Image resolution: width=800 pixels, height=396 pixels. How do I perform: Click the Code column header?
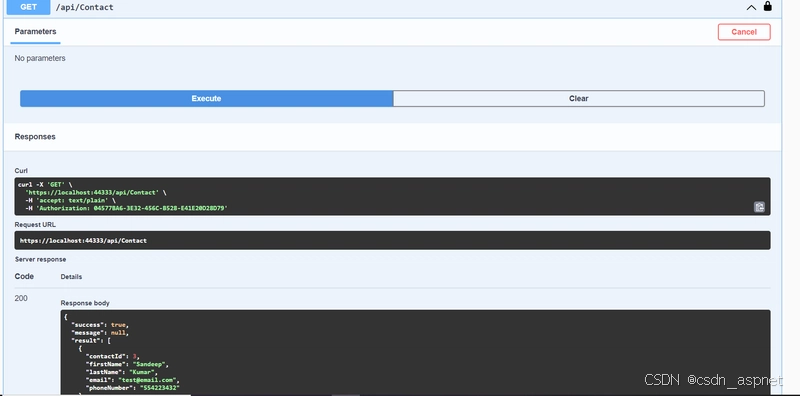[24, 276]
